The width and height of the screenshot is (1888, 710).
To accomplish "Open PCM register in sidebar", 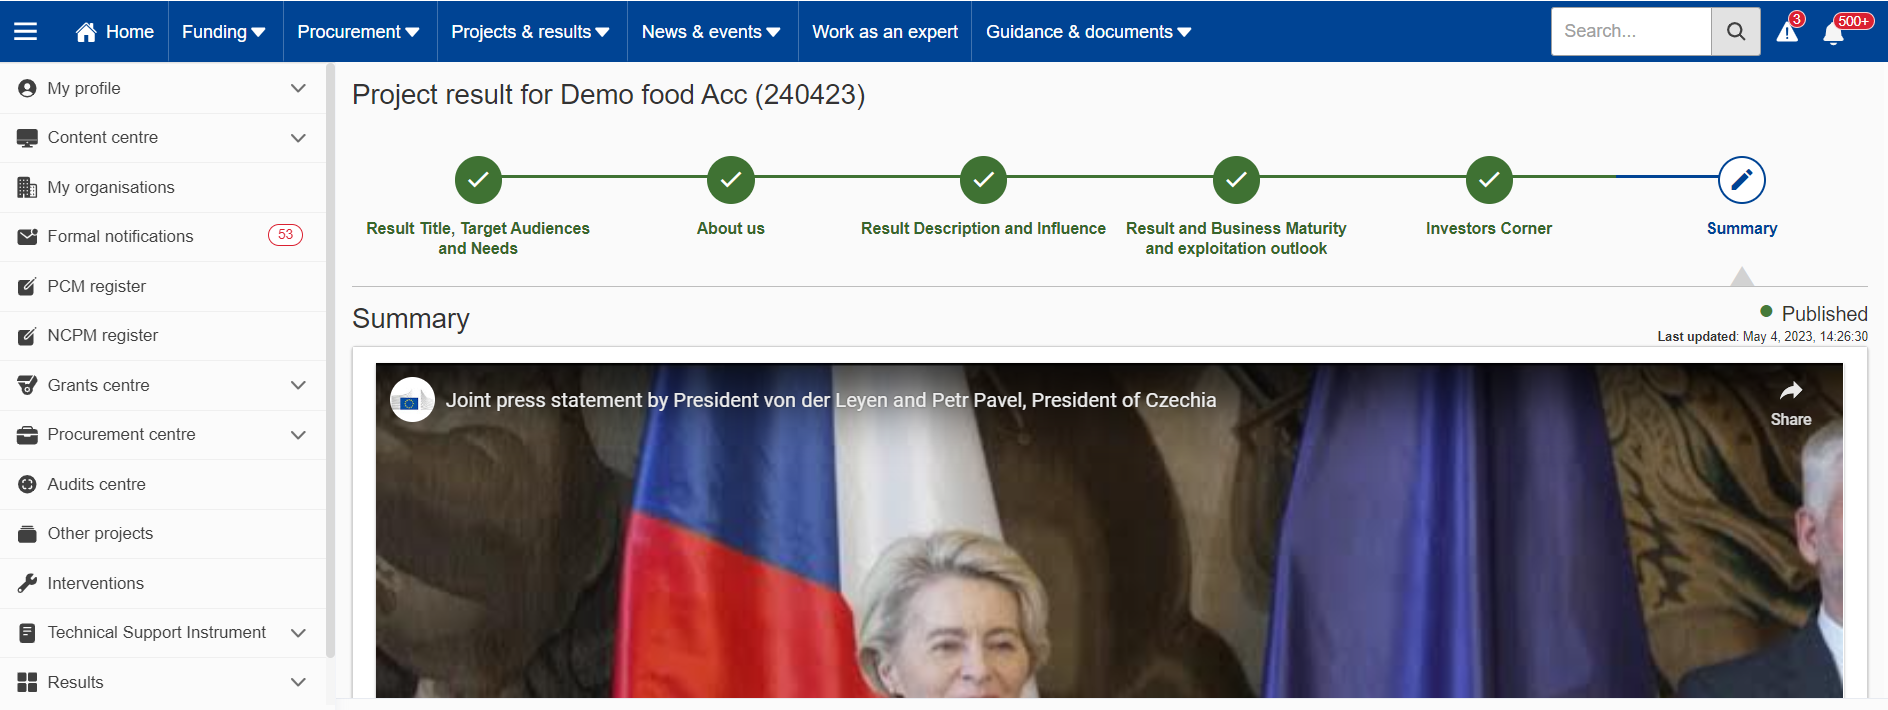I will (163, 286).
